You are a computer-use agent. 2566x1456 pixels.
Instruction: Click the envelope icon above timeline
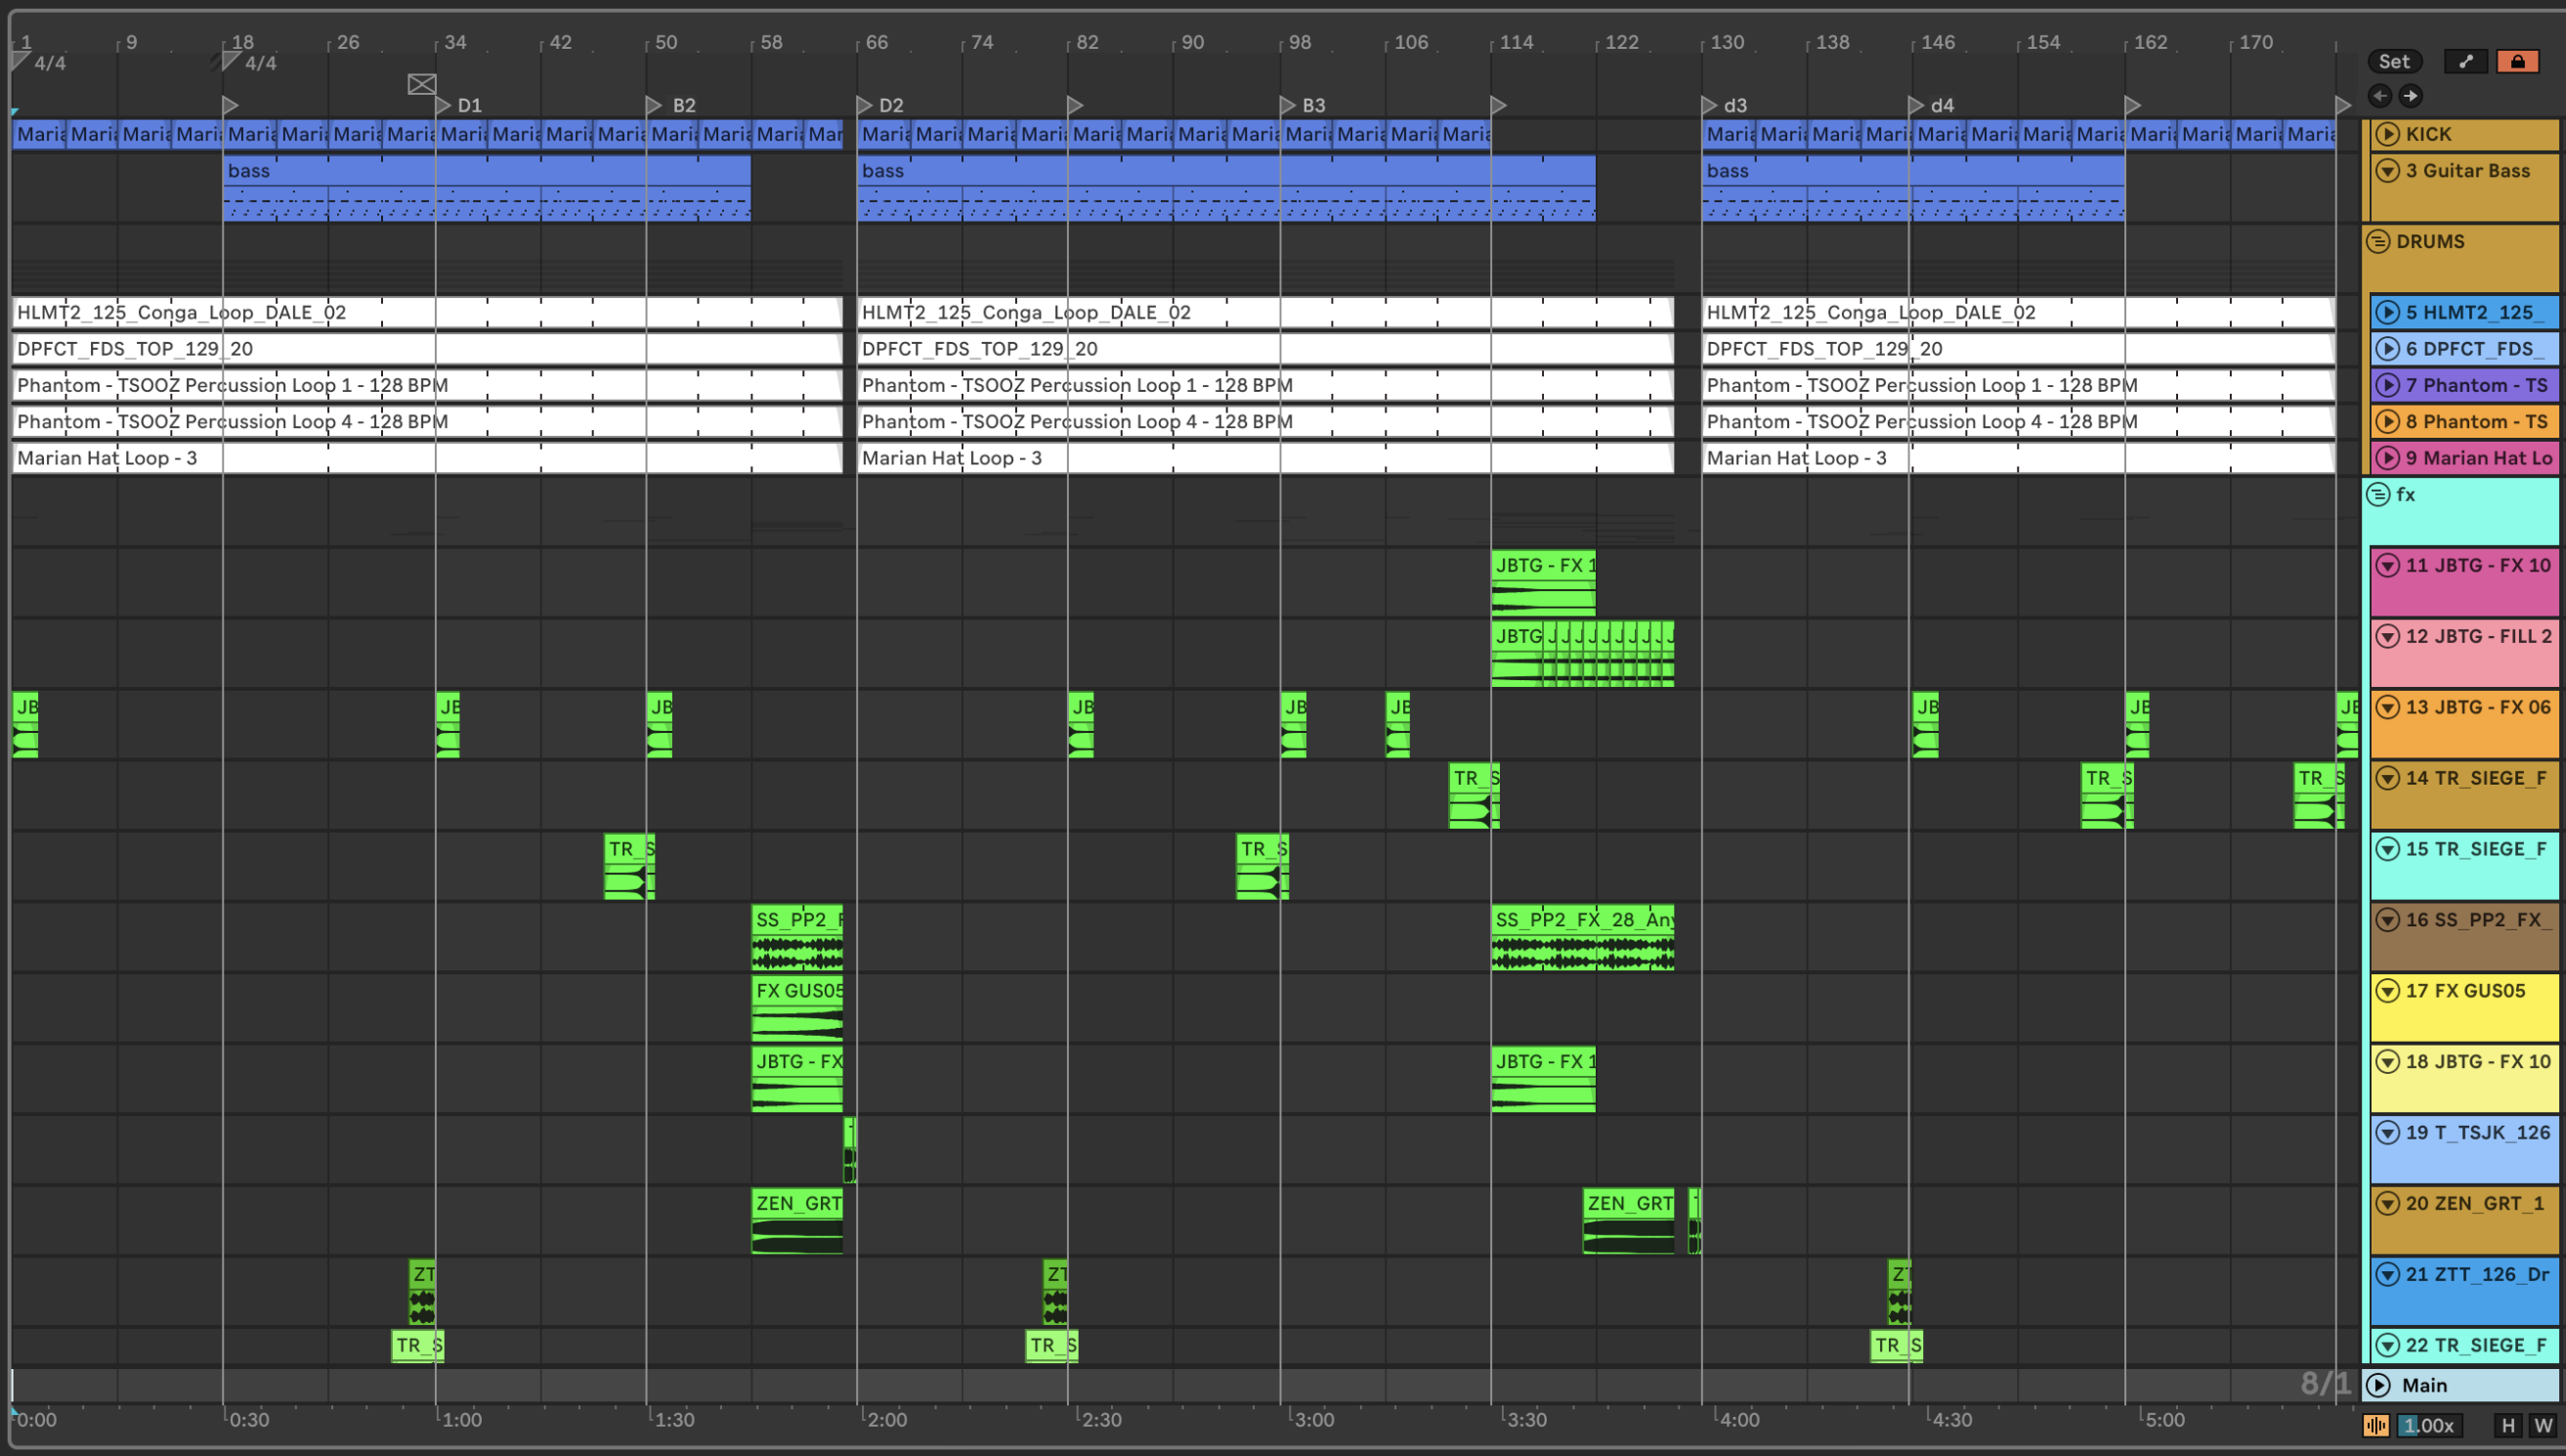click(422, 84)
